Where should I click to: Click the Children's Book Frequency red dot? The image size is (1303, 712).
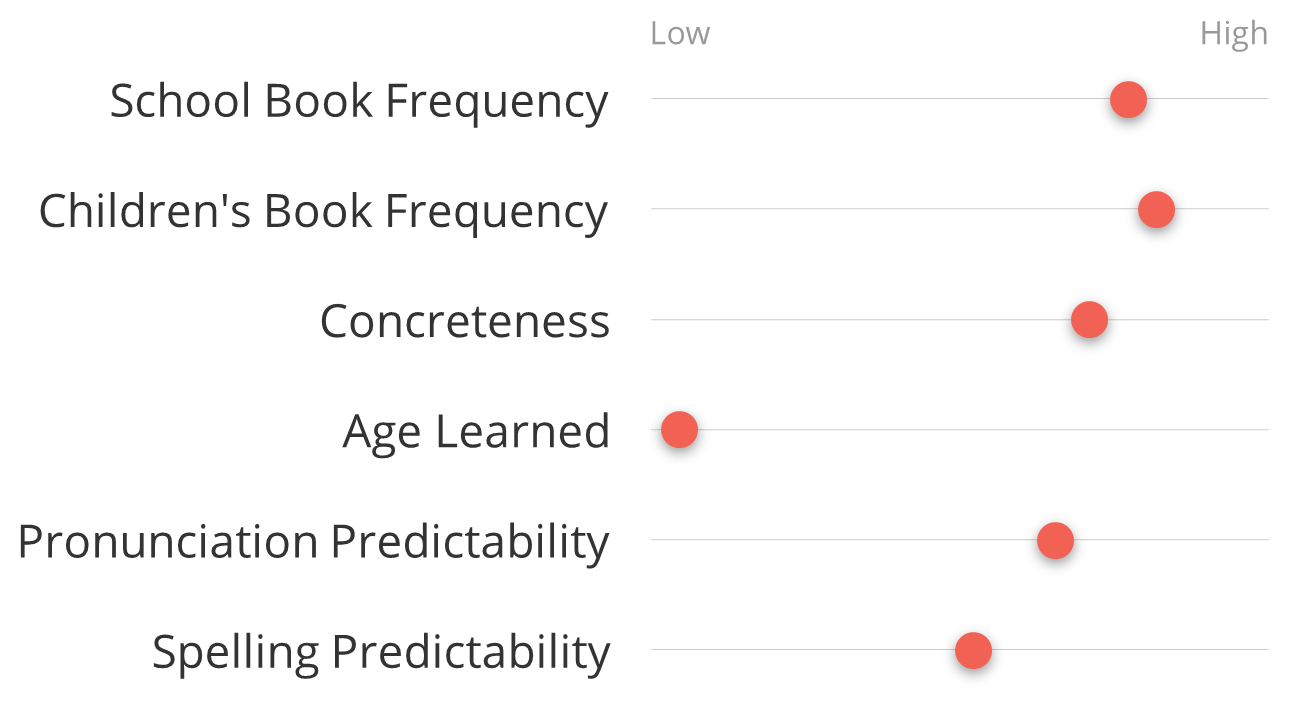tap(1156, 210)
